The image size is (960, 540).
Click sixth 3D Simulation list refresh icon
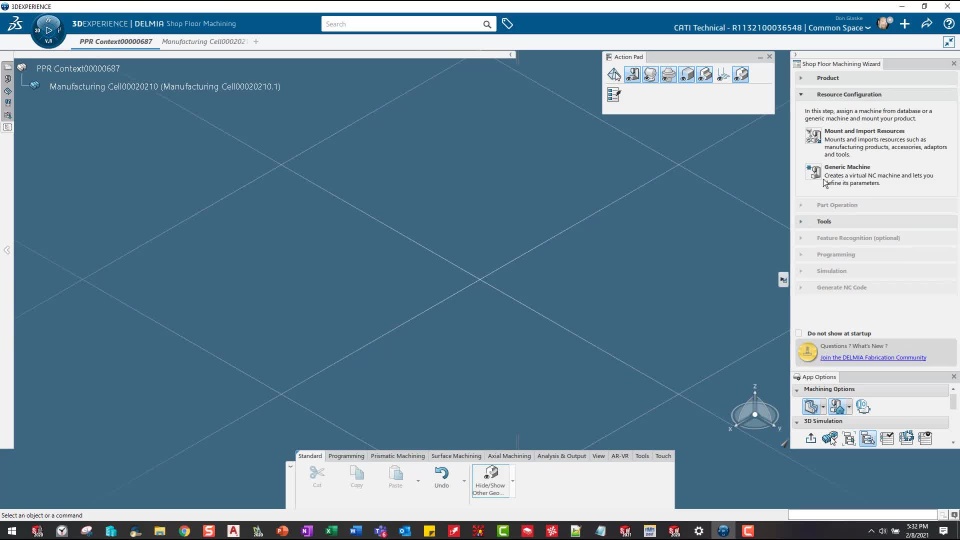(906, 438)
